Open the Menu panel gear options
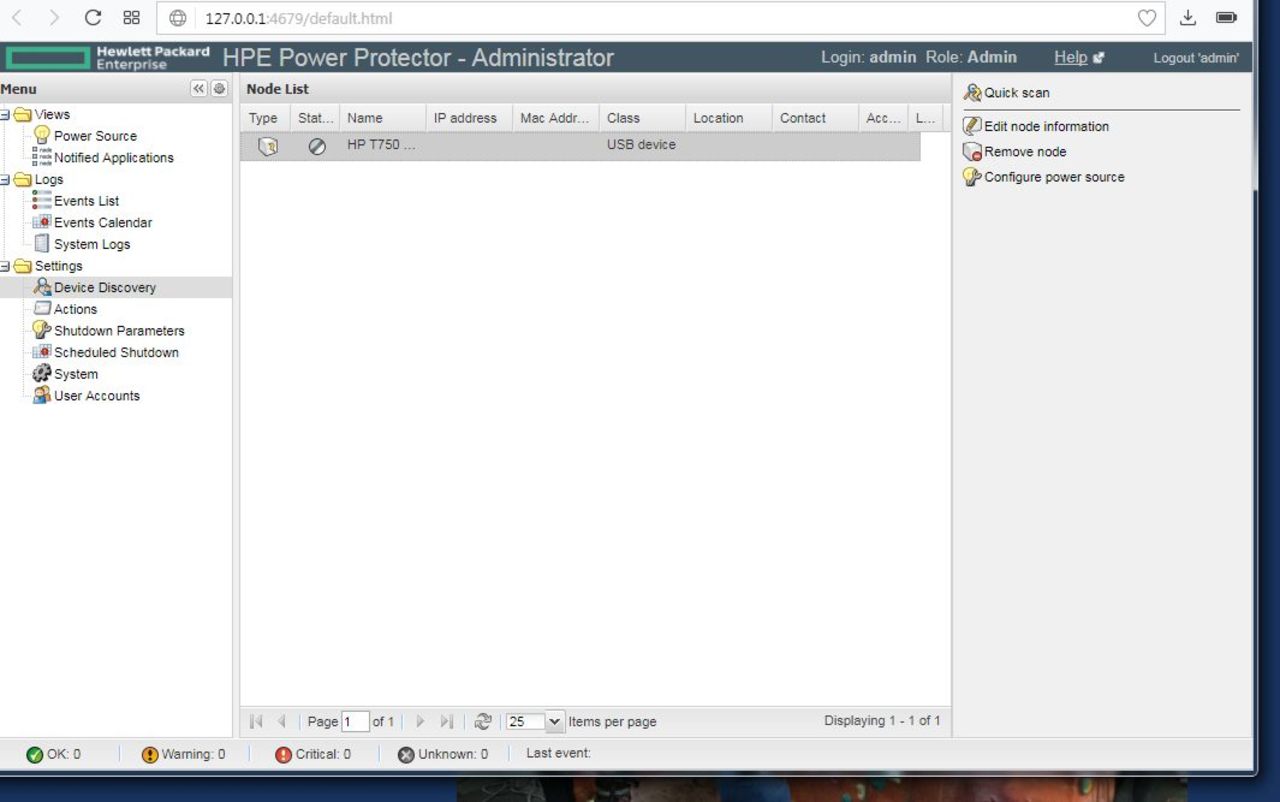Viewport: 1280px width, 802px height. point(219,89)
